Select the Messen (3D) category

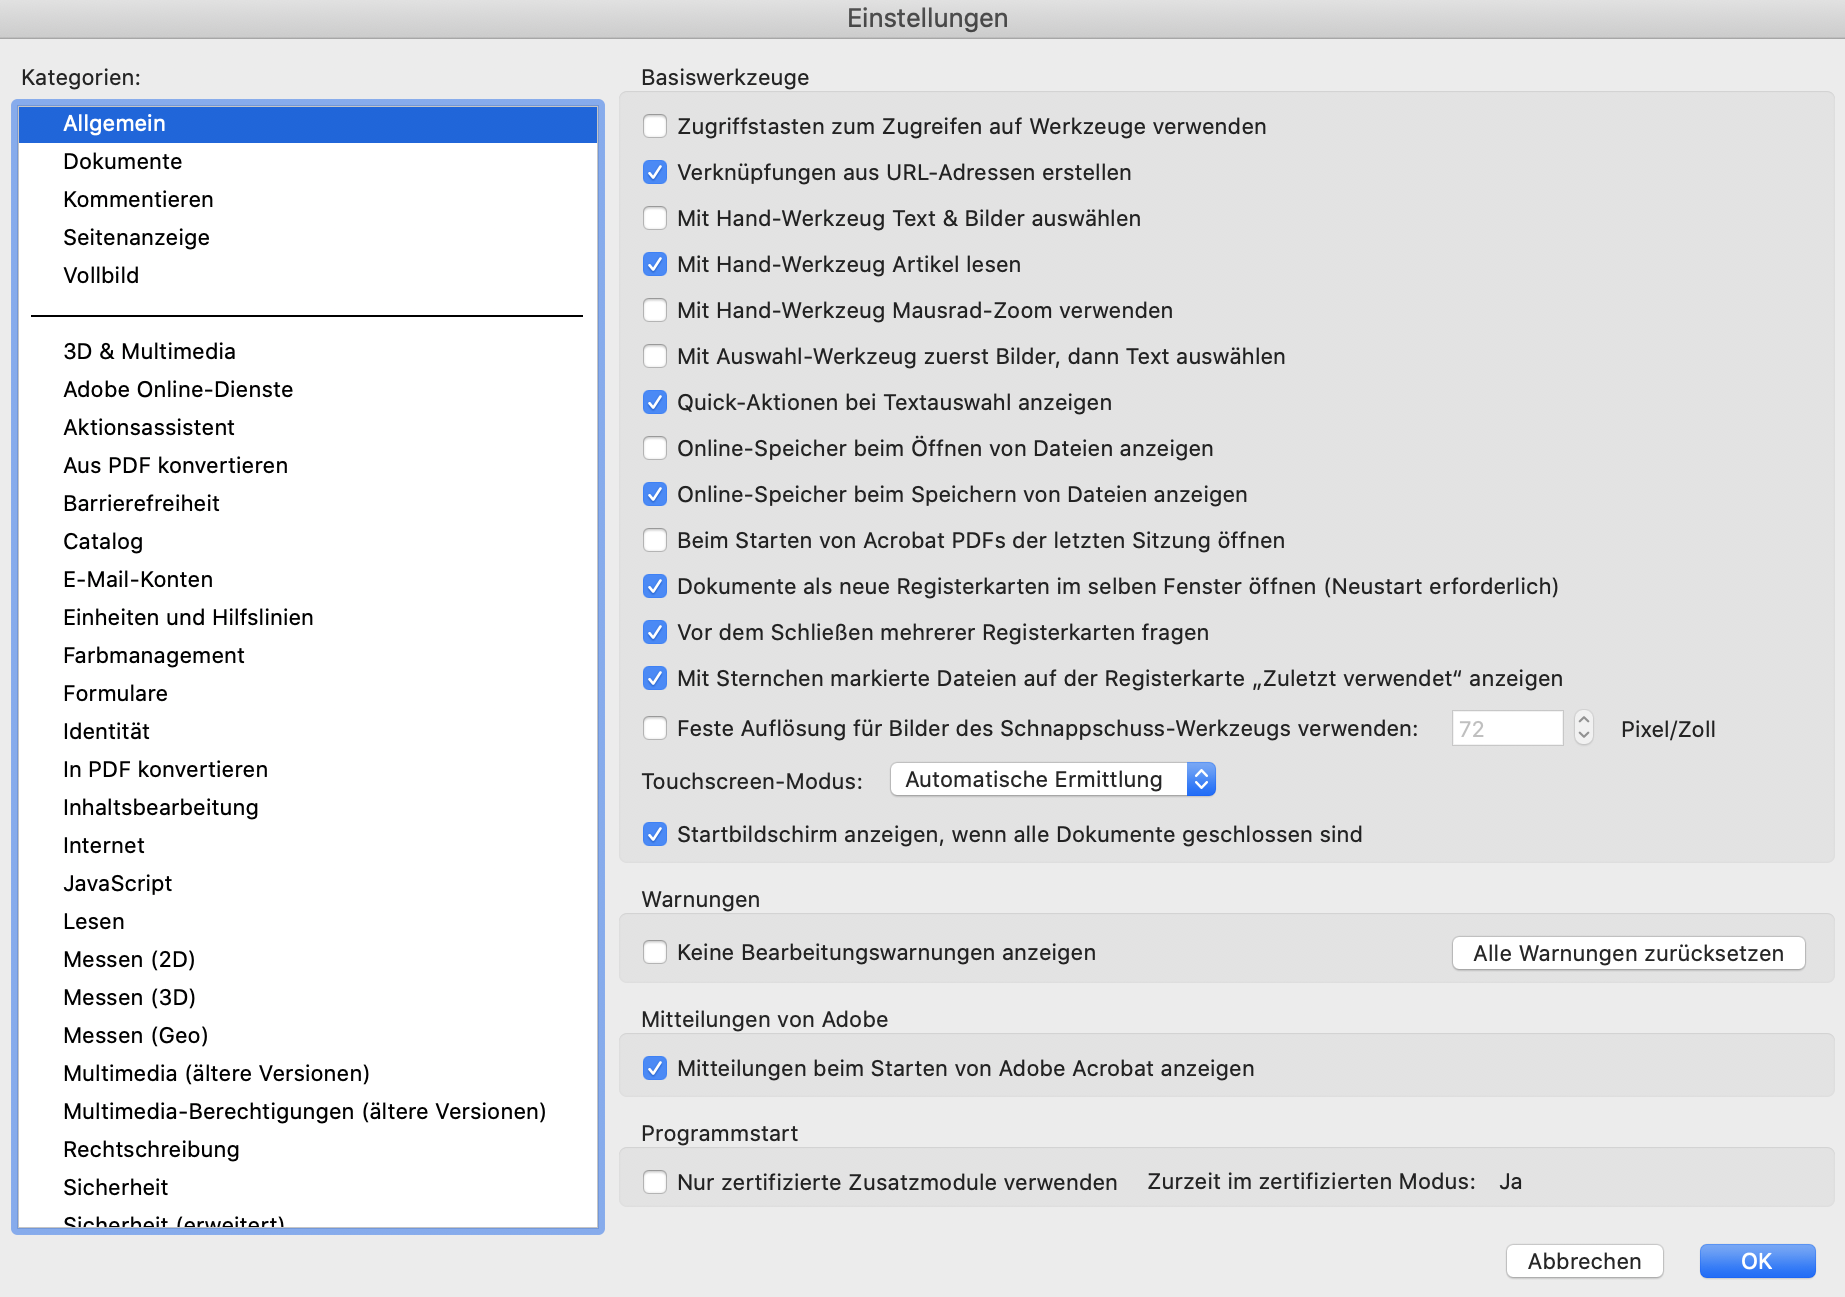(x=308, y=997)
